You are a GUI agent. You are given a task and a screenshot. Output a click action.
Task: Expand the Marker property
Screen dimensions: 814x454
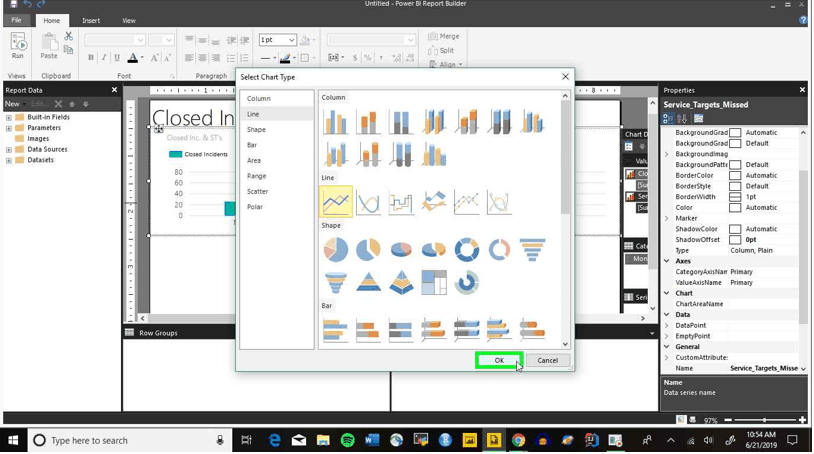(x=667, y=218)
